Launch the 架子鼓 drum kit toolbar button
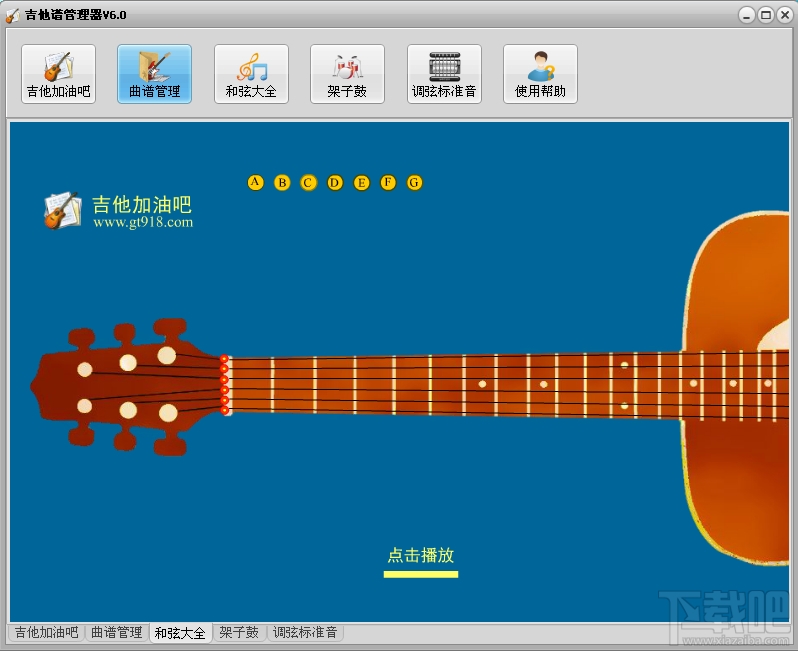 point(348,74)
